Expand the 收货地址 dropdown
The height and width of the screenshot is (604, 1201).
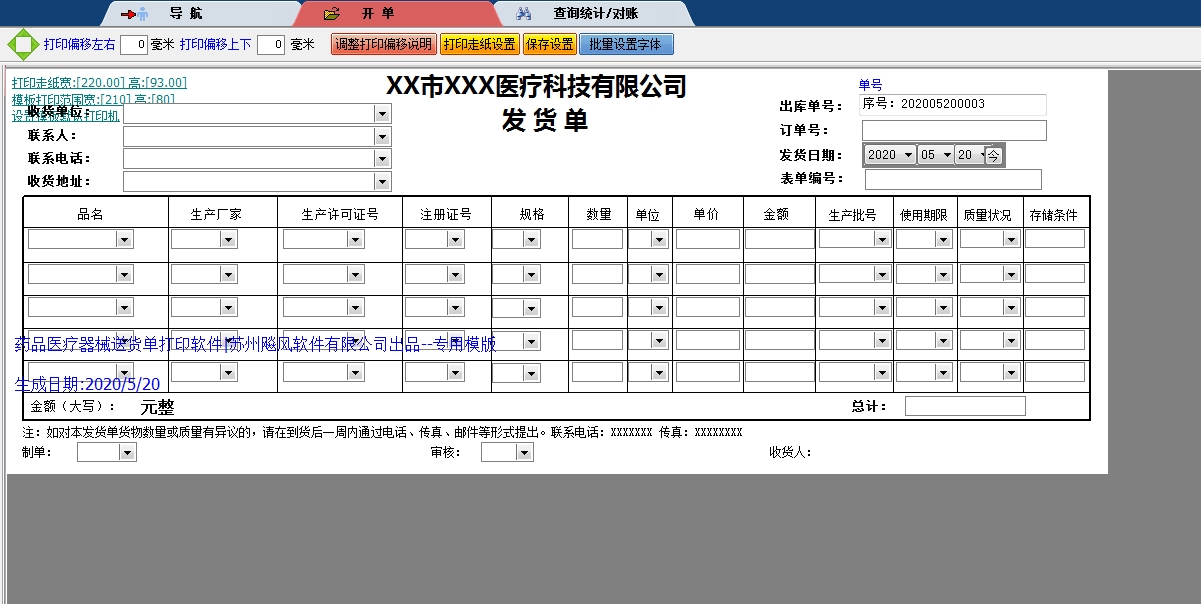381,181
